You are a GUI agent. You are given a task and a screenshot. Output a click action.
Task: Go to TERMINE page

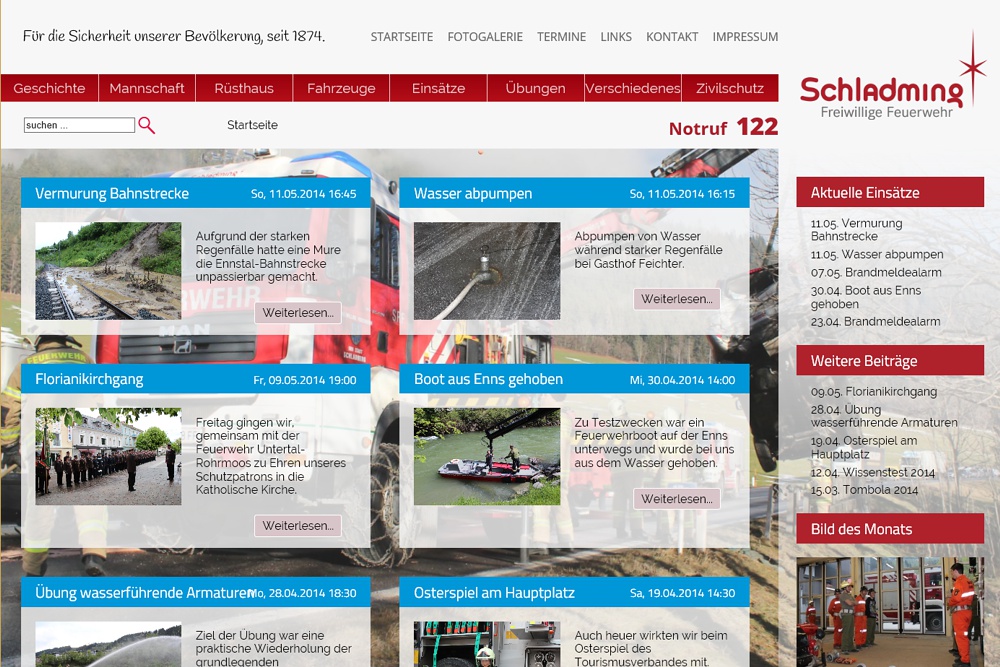[561, 37]
